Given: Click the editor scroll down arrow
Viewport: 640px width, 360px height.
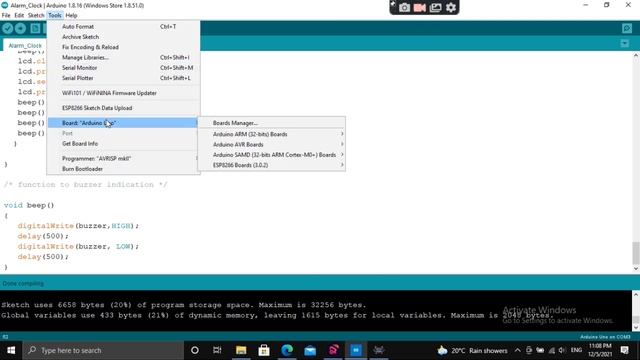Looking at the screenshot, I should [636, 269].
